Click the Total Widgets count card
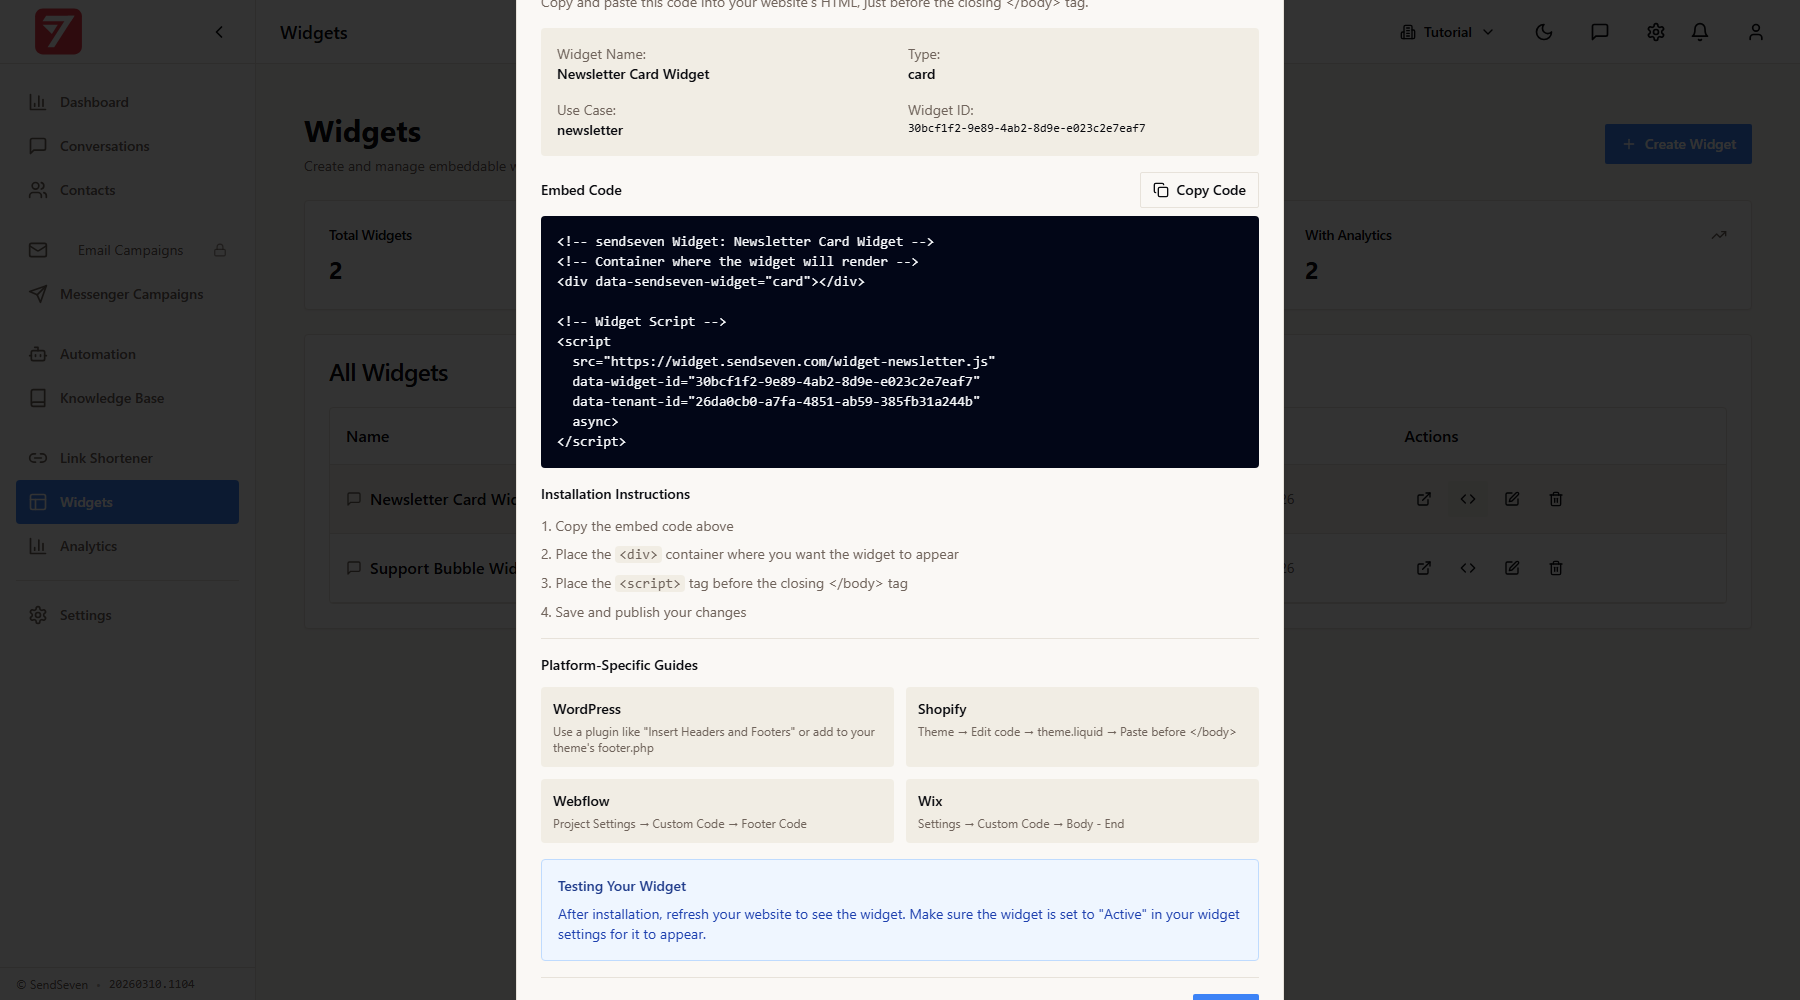 (x=410, y=256)
